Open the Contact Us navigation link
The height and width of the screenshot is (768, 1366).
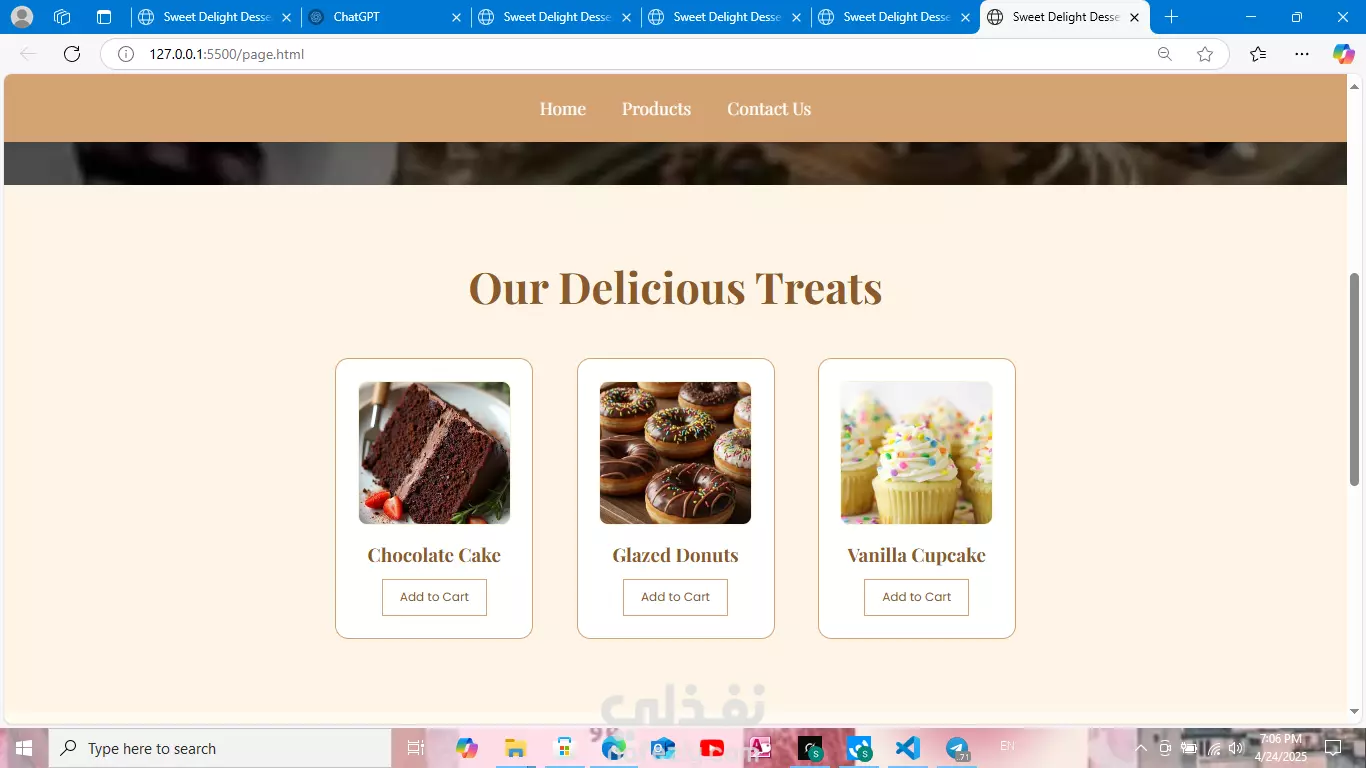pos(769,109)
